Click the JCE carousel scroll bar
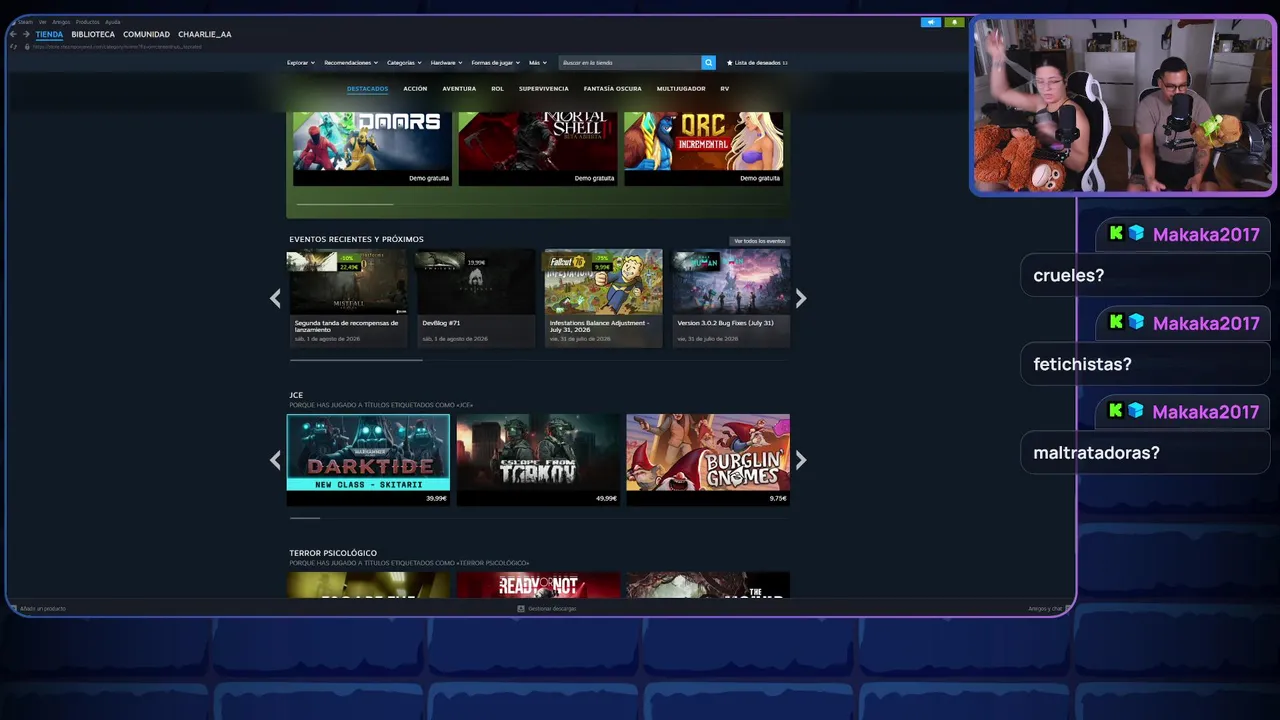1280x720 pixels. (305, 518)
